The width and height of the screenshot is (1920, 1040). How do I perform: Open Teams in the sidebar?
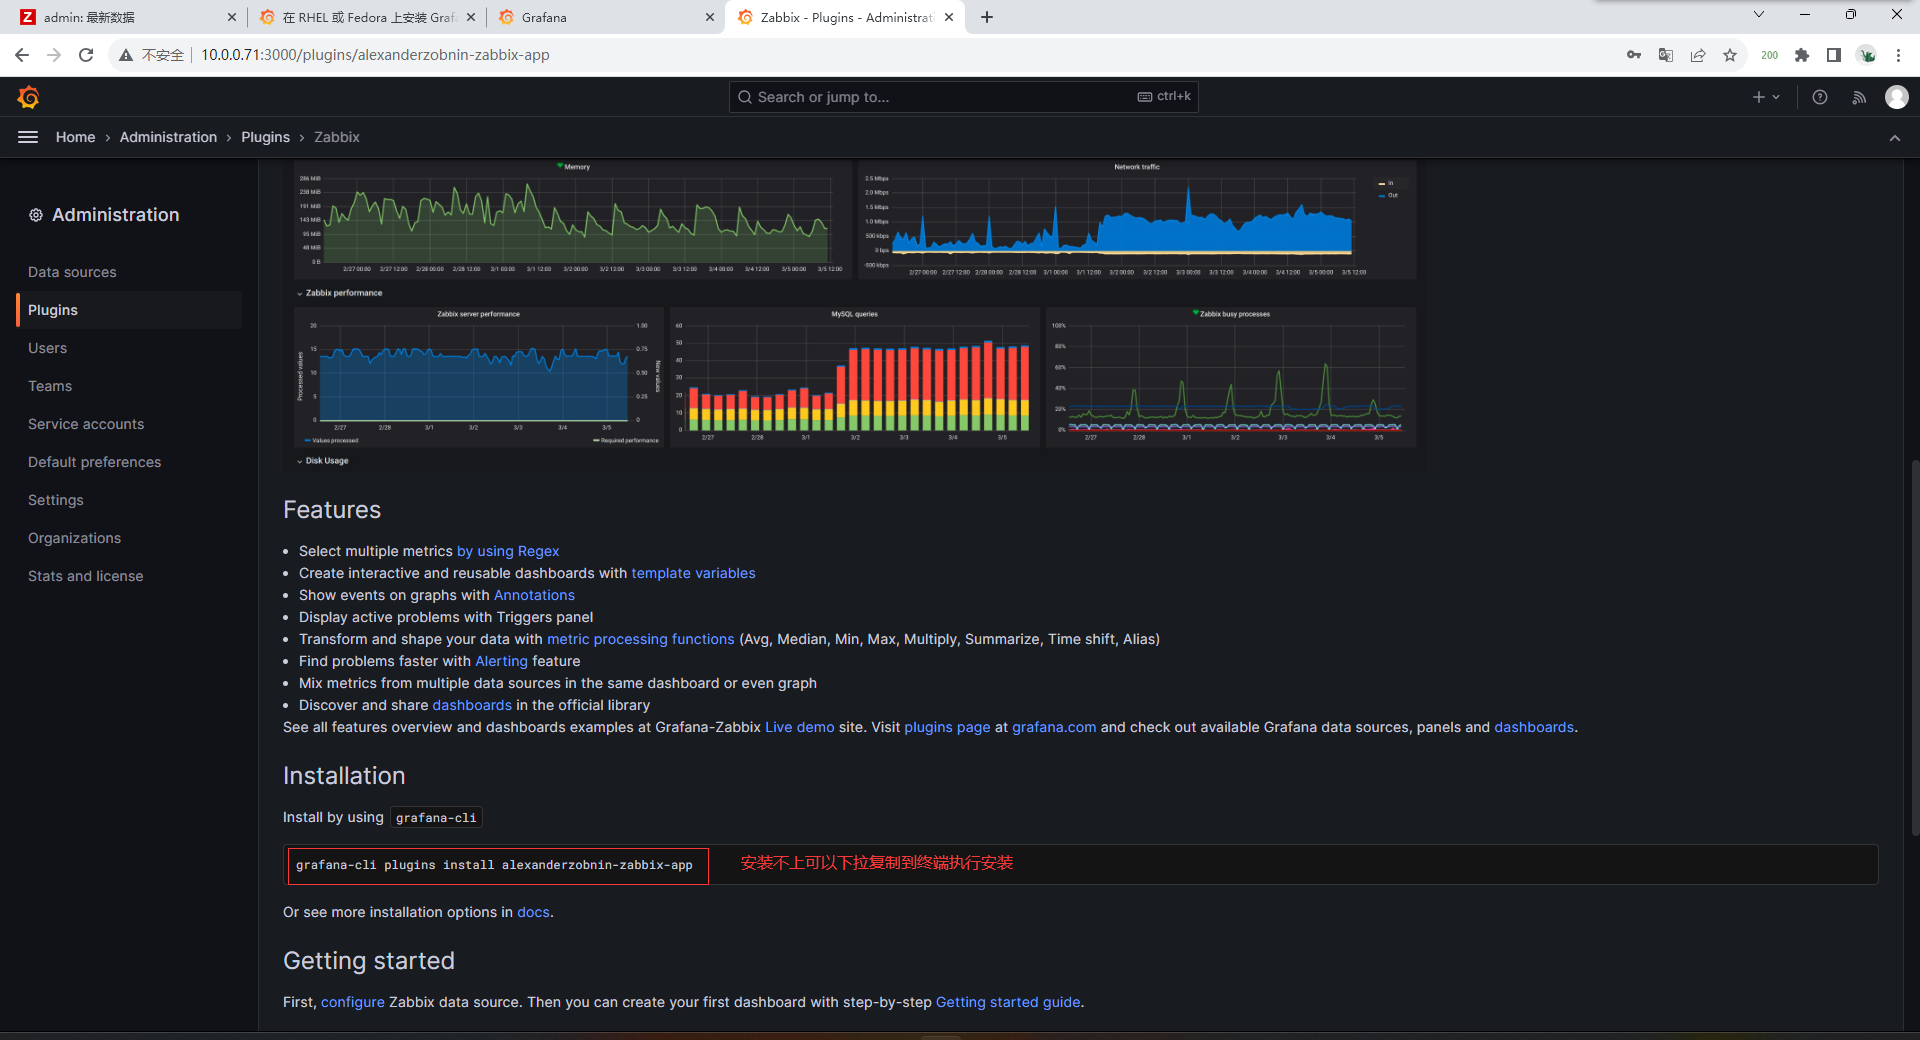pyautogui.click(x=50, y=386)
